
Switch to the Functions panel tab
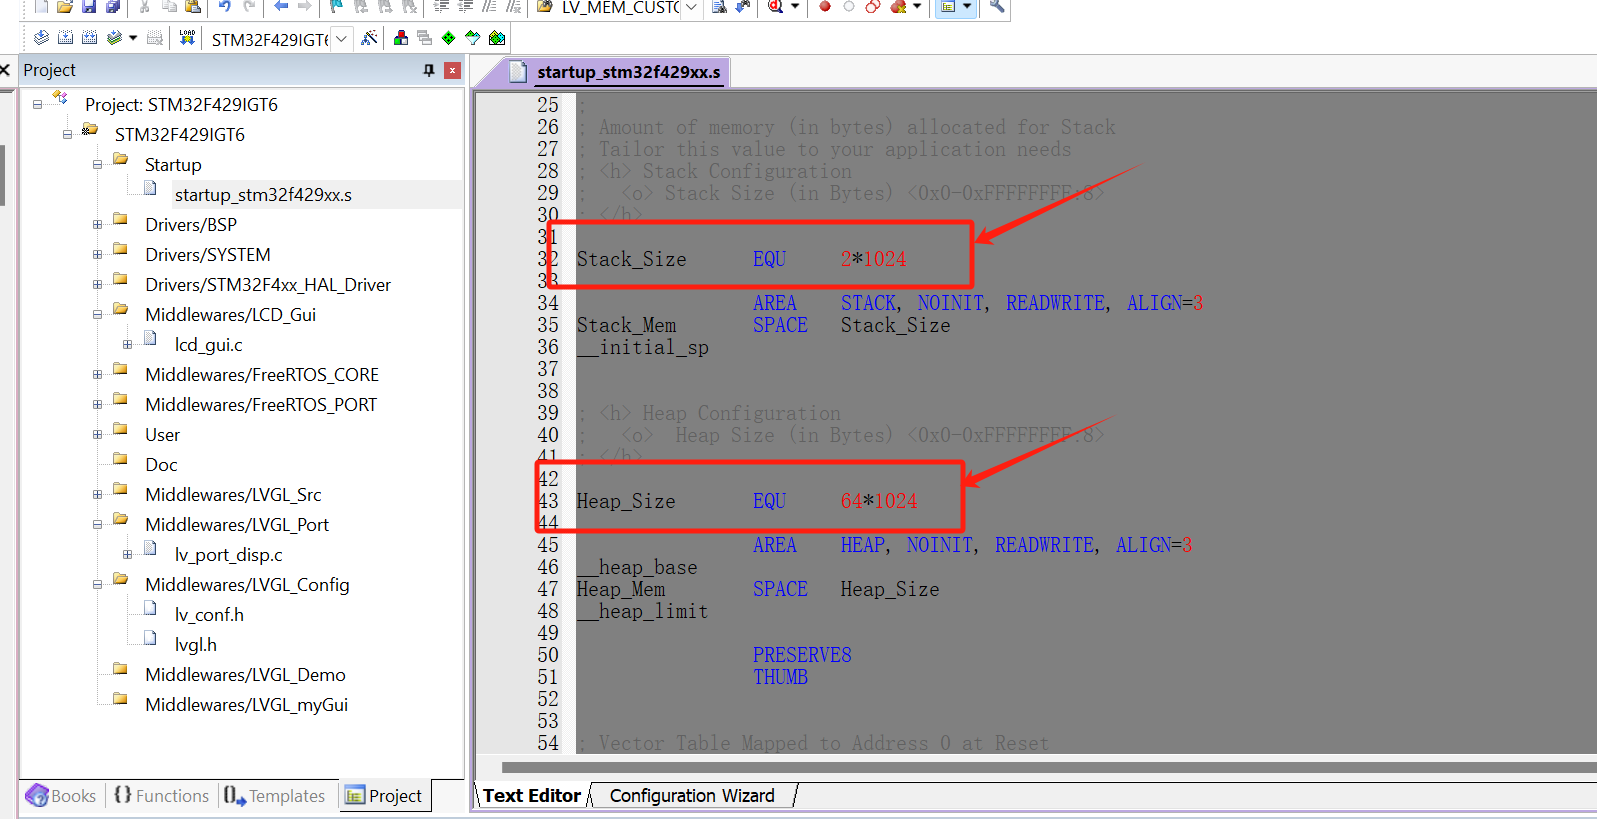[x=161, y=796]
